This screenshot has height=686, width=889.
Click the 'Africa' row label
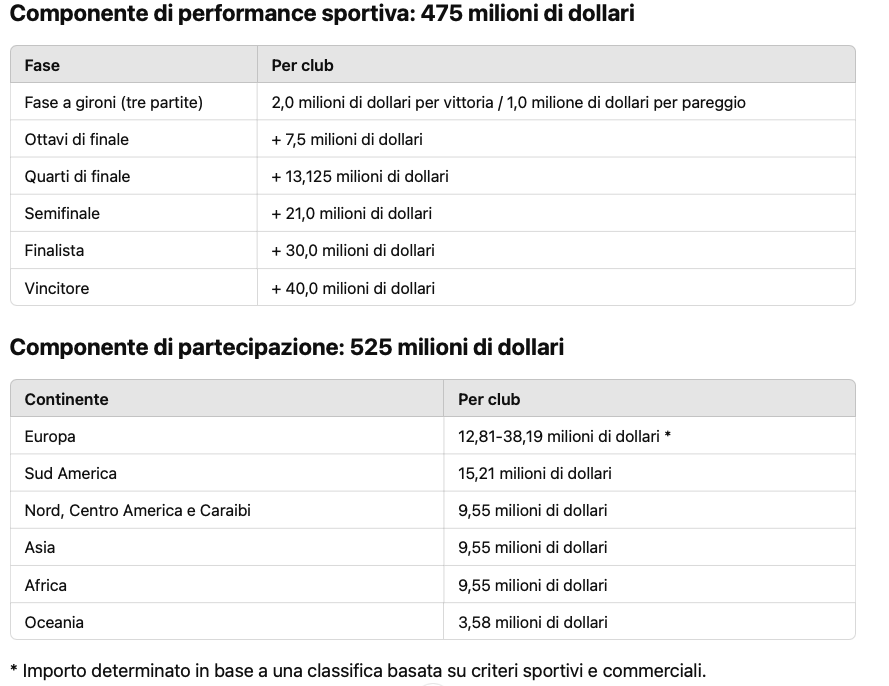coord(45,585)
